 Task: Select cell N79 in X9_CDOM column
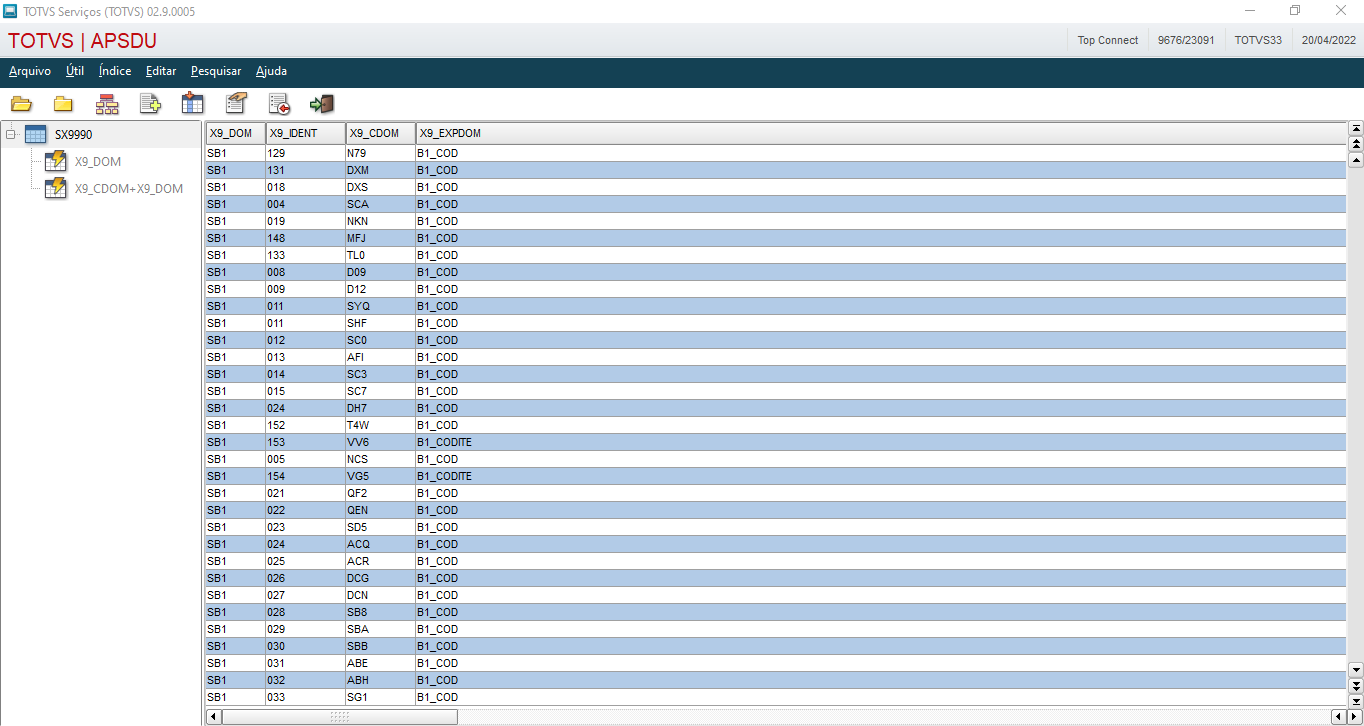click(x=380, y=153)
